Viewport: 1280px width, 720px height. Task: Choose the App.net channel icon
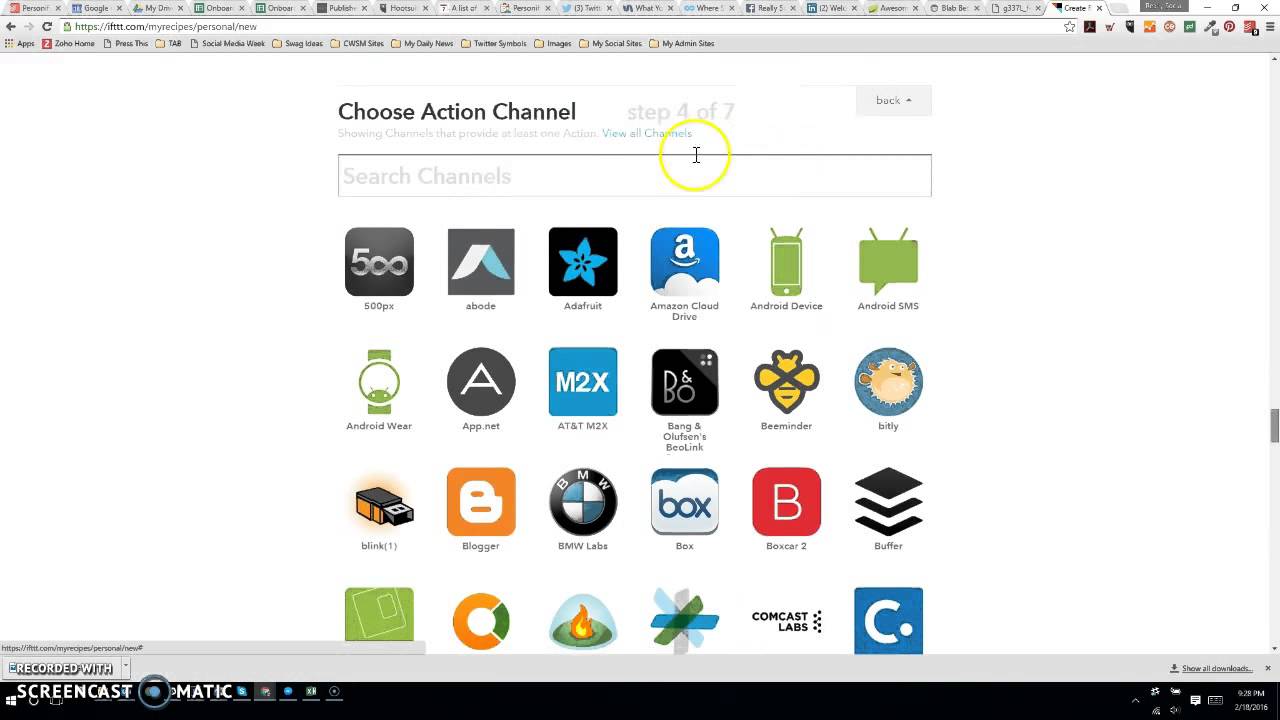[x=481, y=382]
